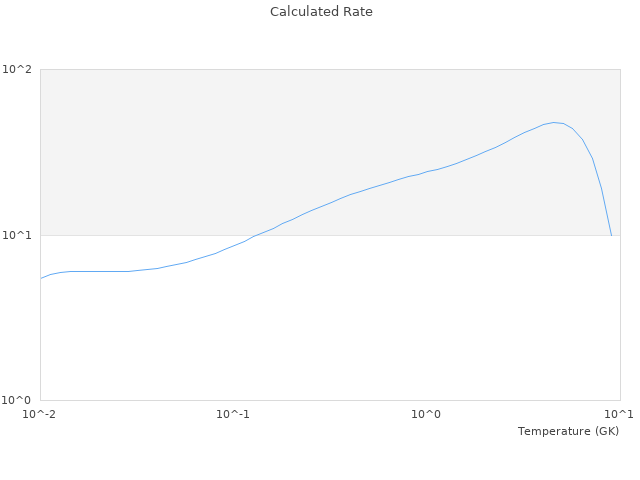Click the 10^-2 tick label on the horizontal axis

click(39, 414)
